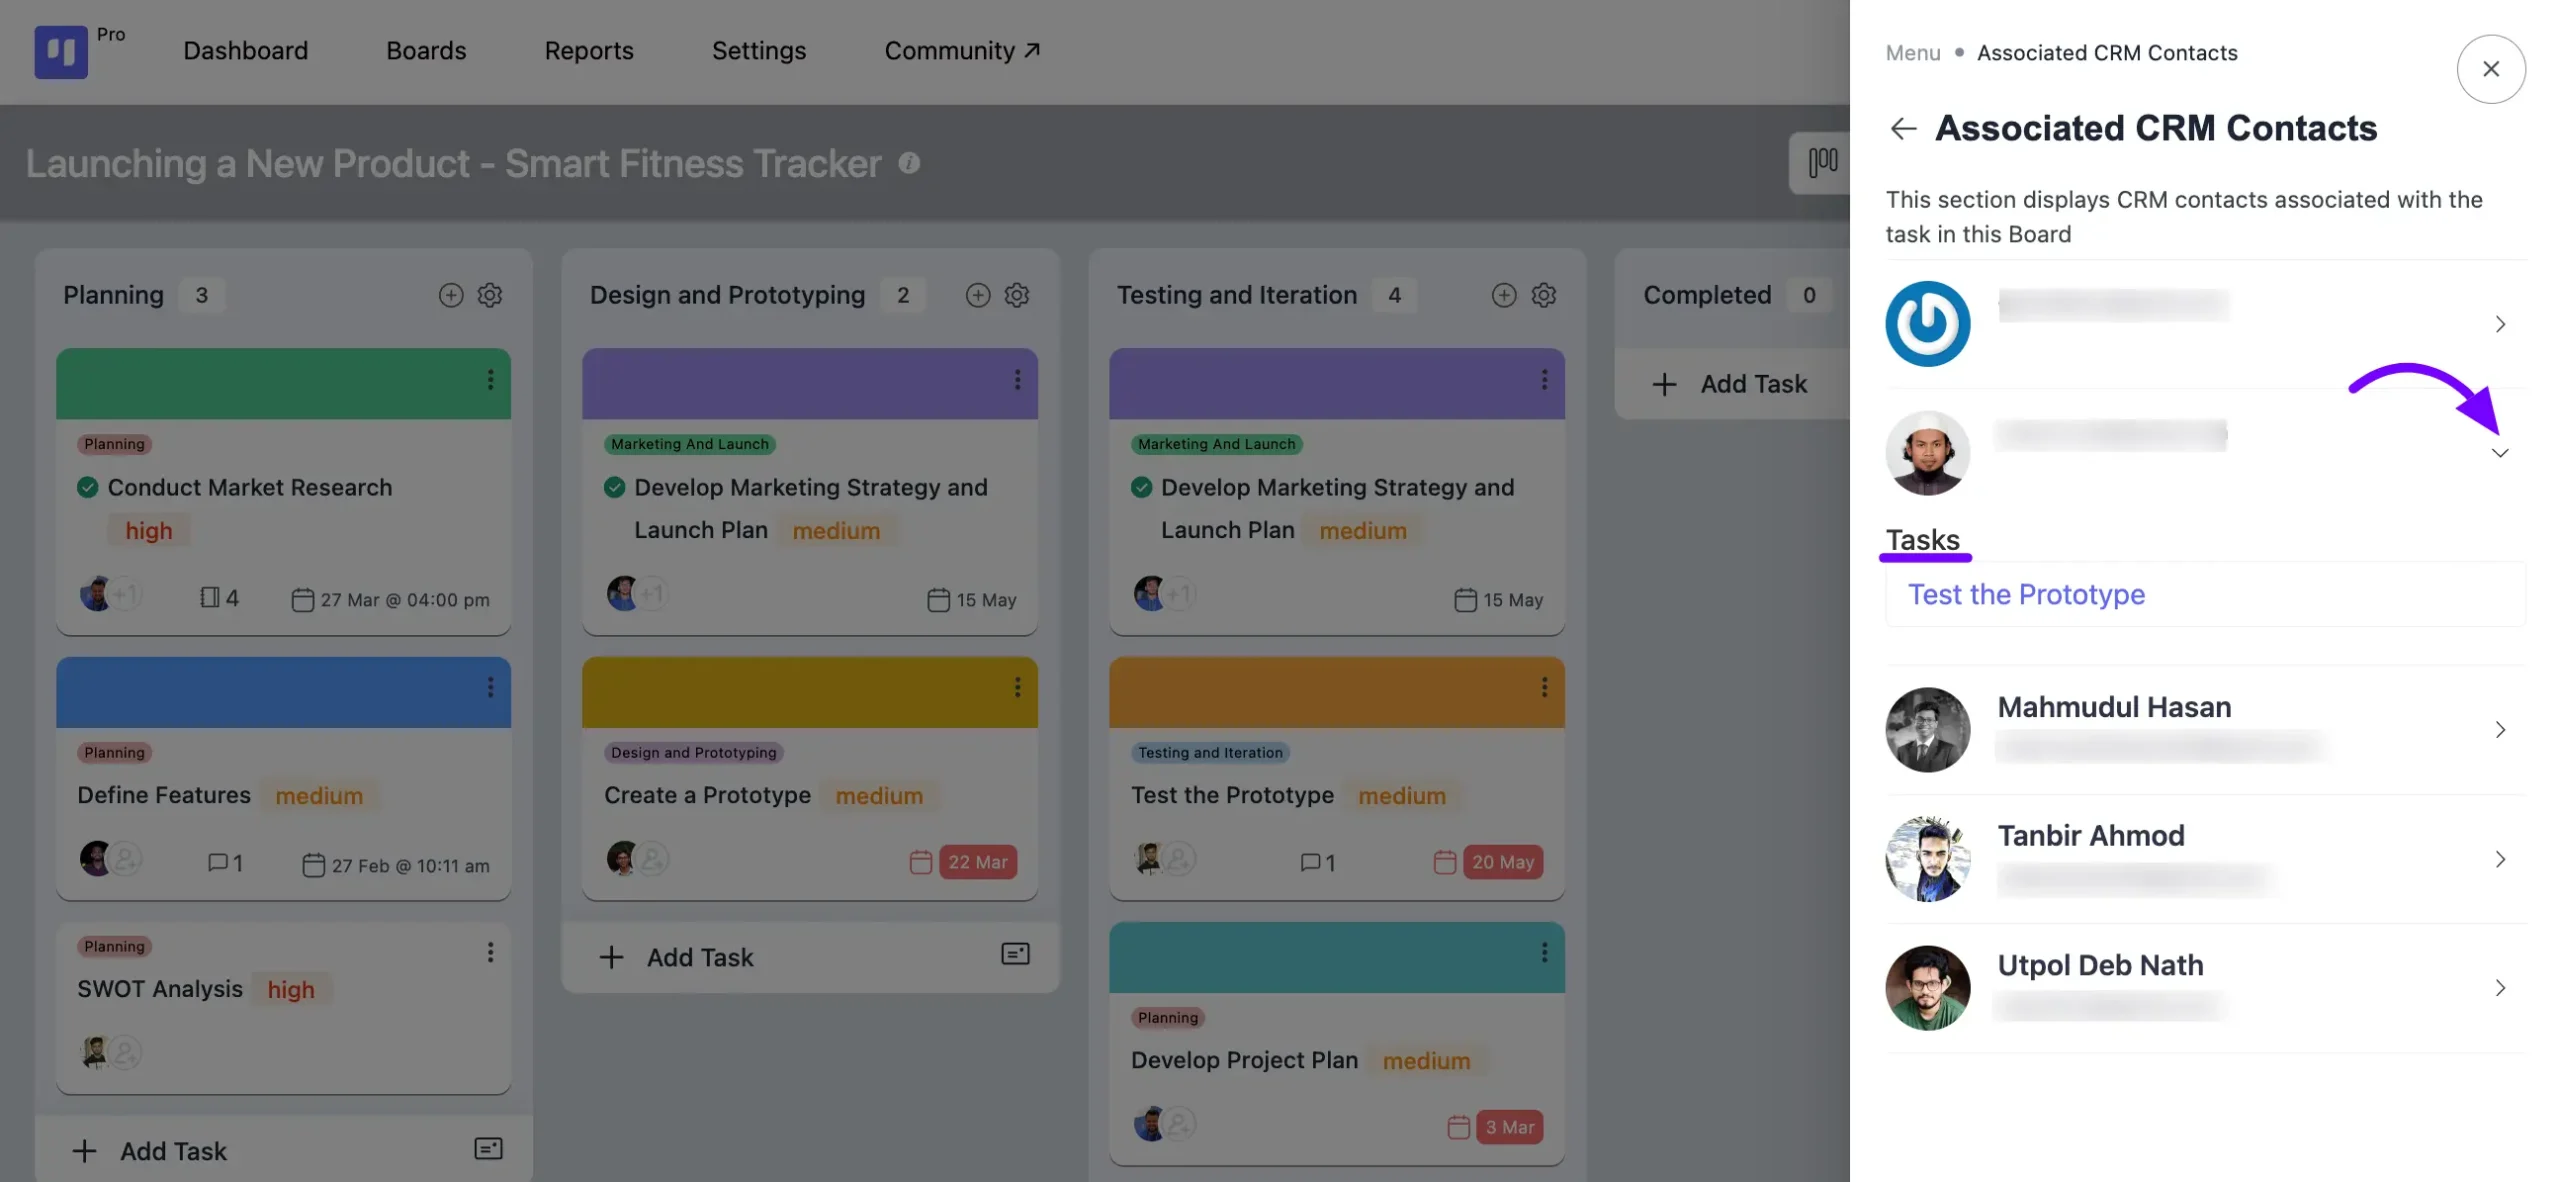The image size is (2560, 1182).
Task: Expand the first blurred CRM contact entry
Action: [2500, 322]
